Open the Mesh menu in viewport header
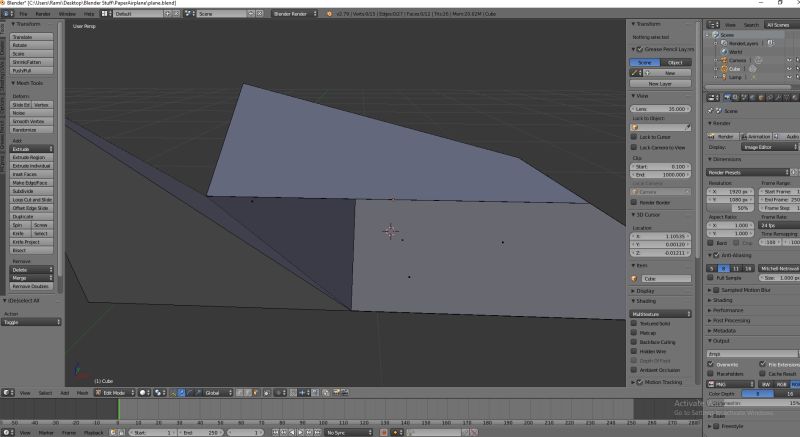The image size is (800, 437). pos(82,393)
